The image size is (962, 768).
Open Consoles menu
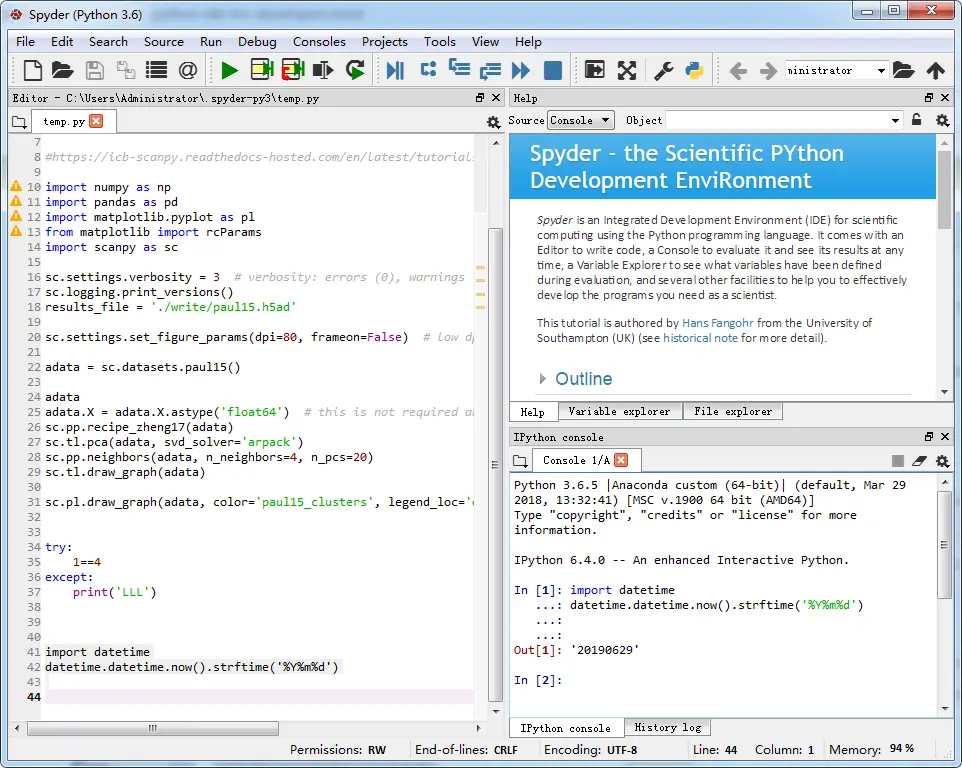pos(319,42)
